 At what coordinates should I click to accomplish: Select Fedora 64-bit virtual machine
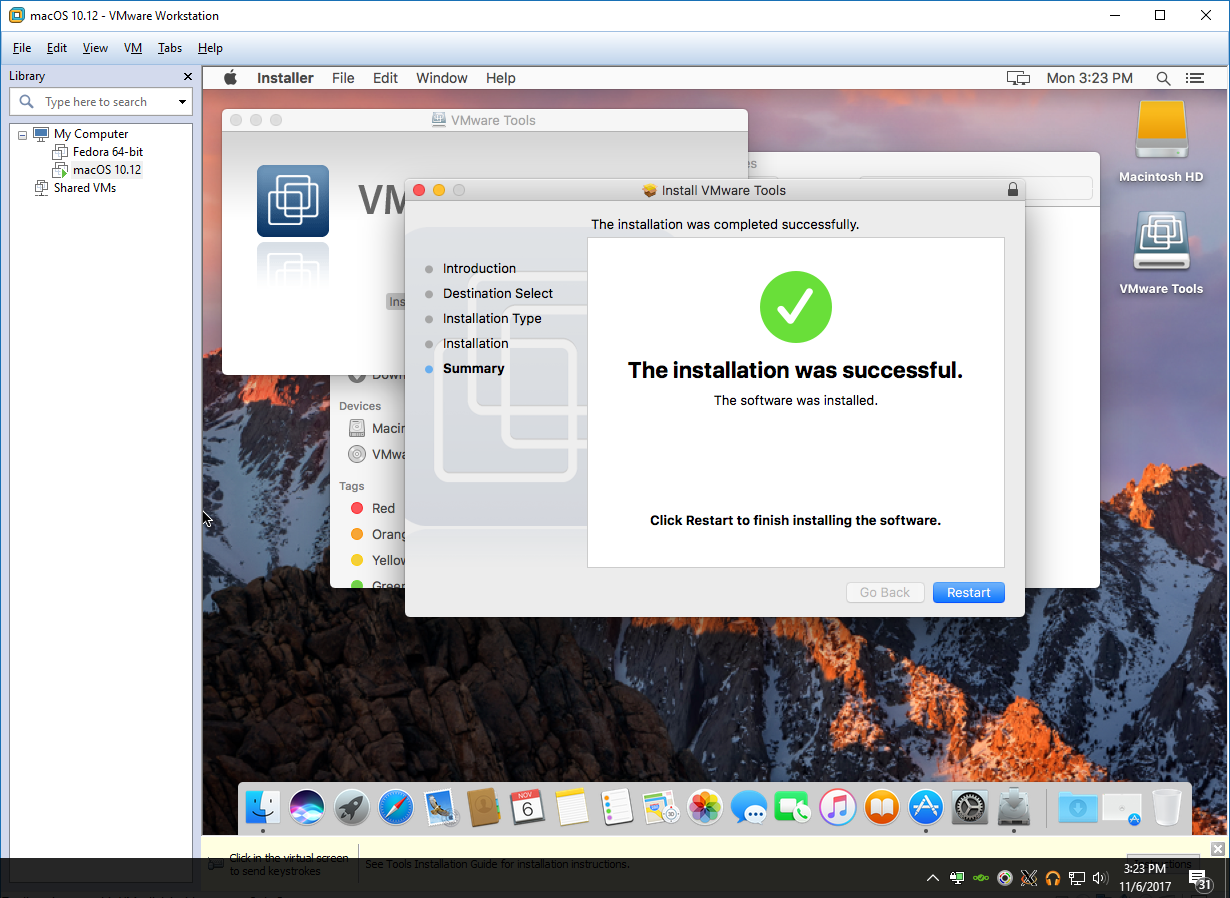click(107, 152)
